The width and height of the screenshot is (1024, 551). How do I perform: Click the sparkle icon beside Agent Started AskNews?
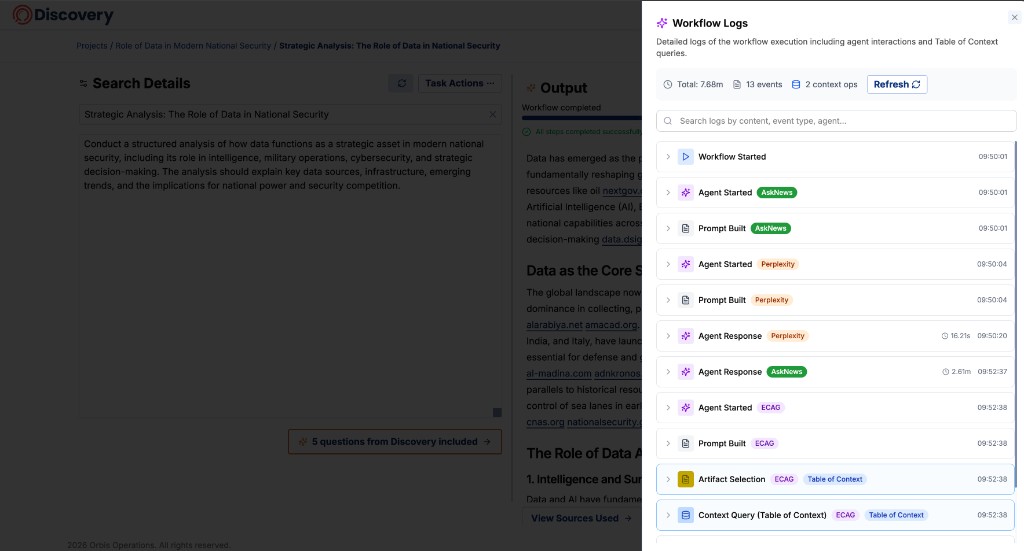pos(685,193)
